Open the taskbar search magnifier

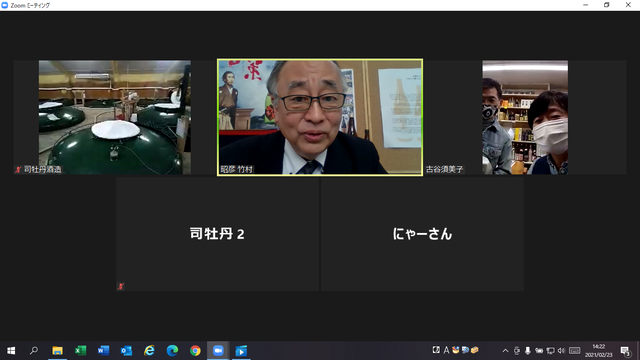pyautogui.click(x=34, y=351)
